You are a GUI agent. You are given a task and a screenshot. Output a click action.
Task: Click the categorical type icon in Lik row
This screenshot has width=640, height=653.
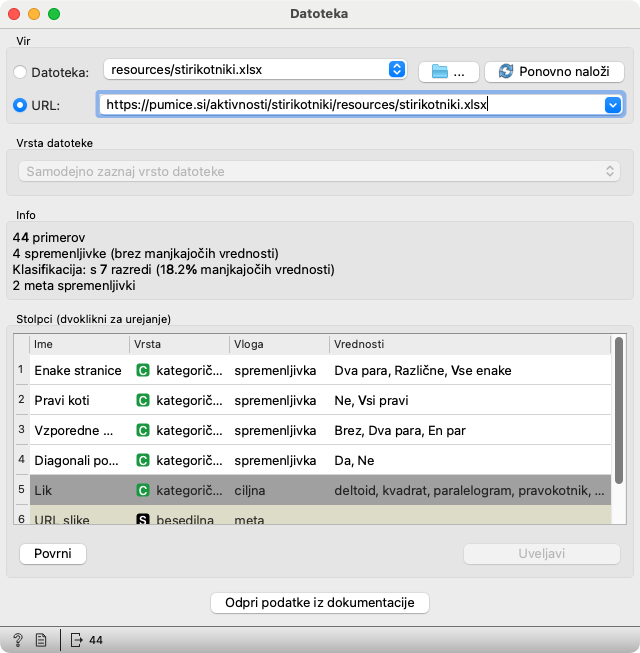coord(143,491)
